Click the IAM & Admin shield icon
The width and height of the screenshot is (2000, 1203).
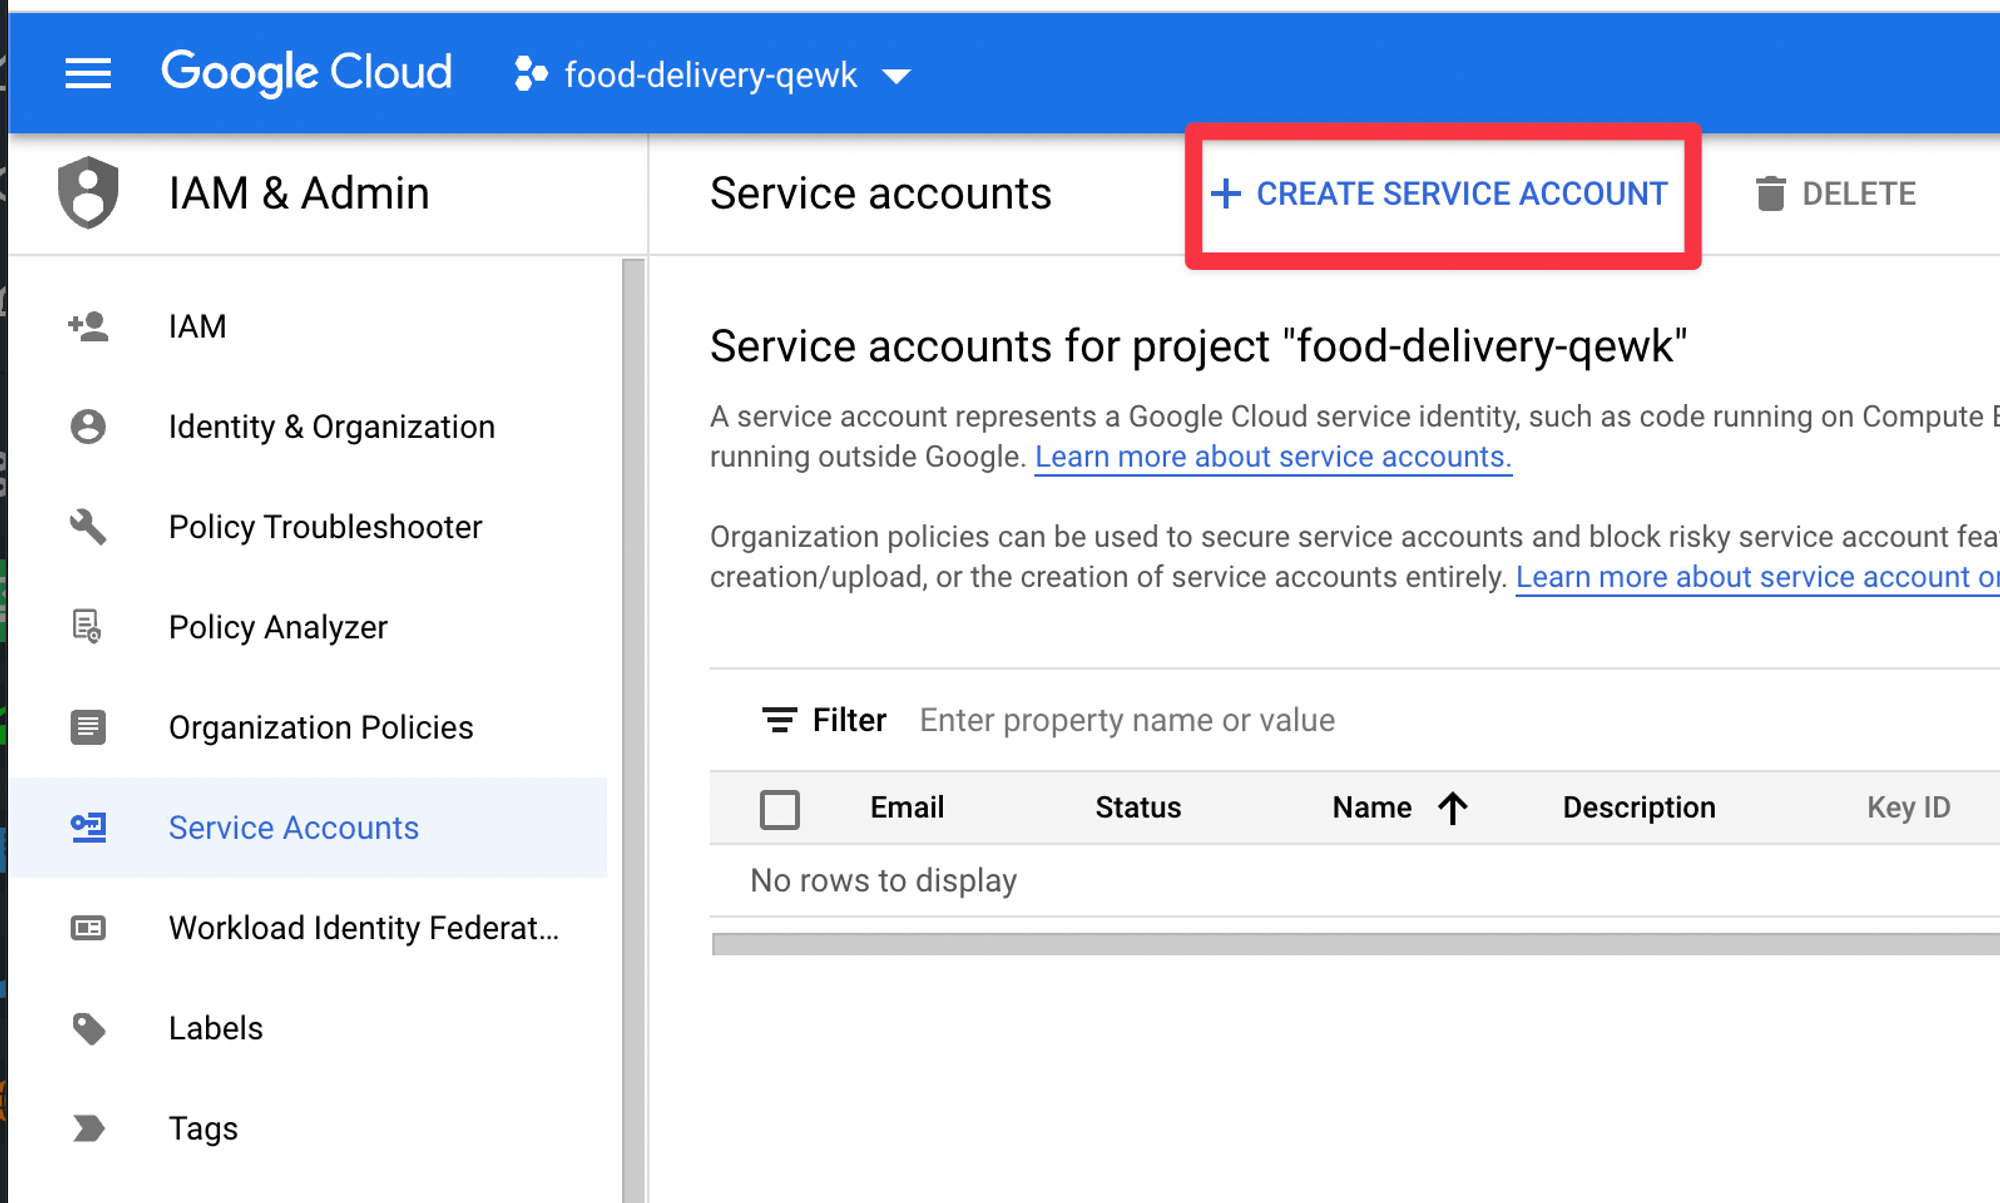point(89,192)
